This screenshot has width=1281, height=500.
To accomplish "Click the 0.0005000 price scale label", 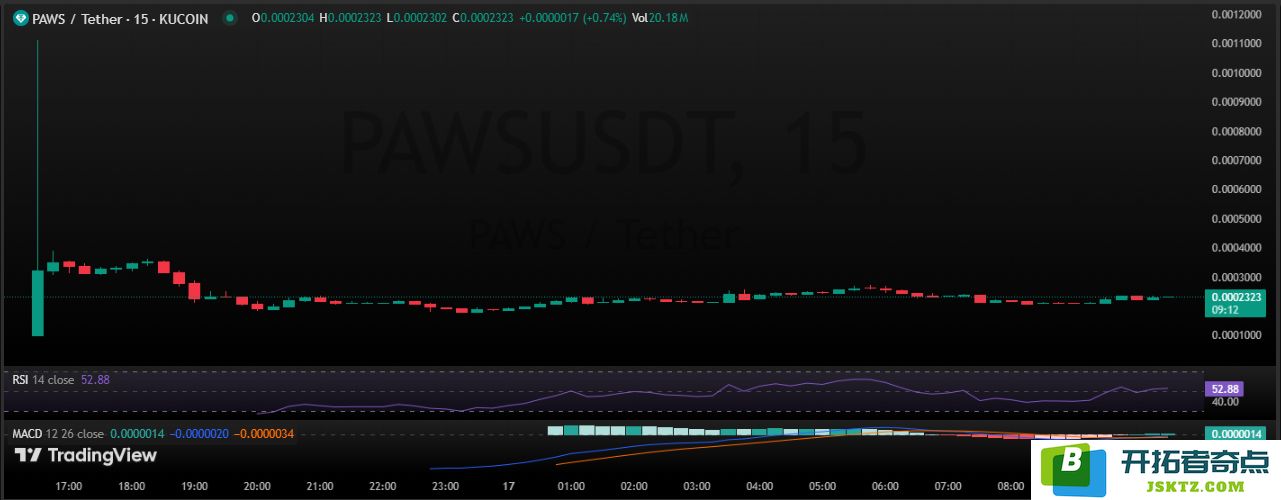I will [x=1235, y=218].
